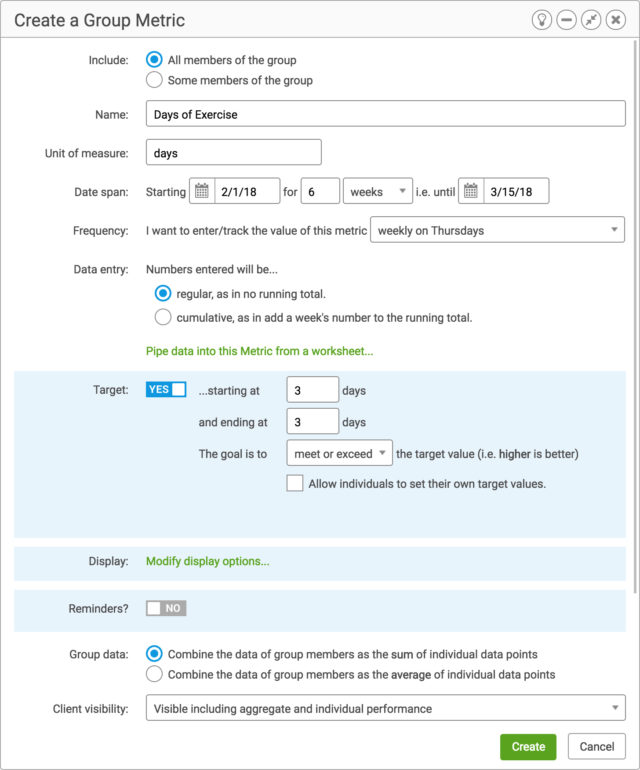640x770 pixels.
Task: Click the Unit of measure field
Action: click(234, 152)
